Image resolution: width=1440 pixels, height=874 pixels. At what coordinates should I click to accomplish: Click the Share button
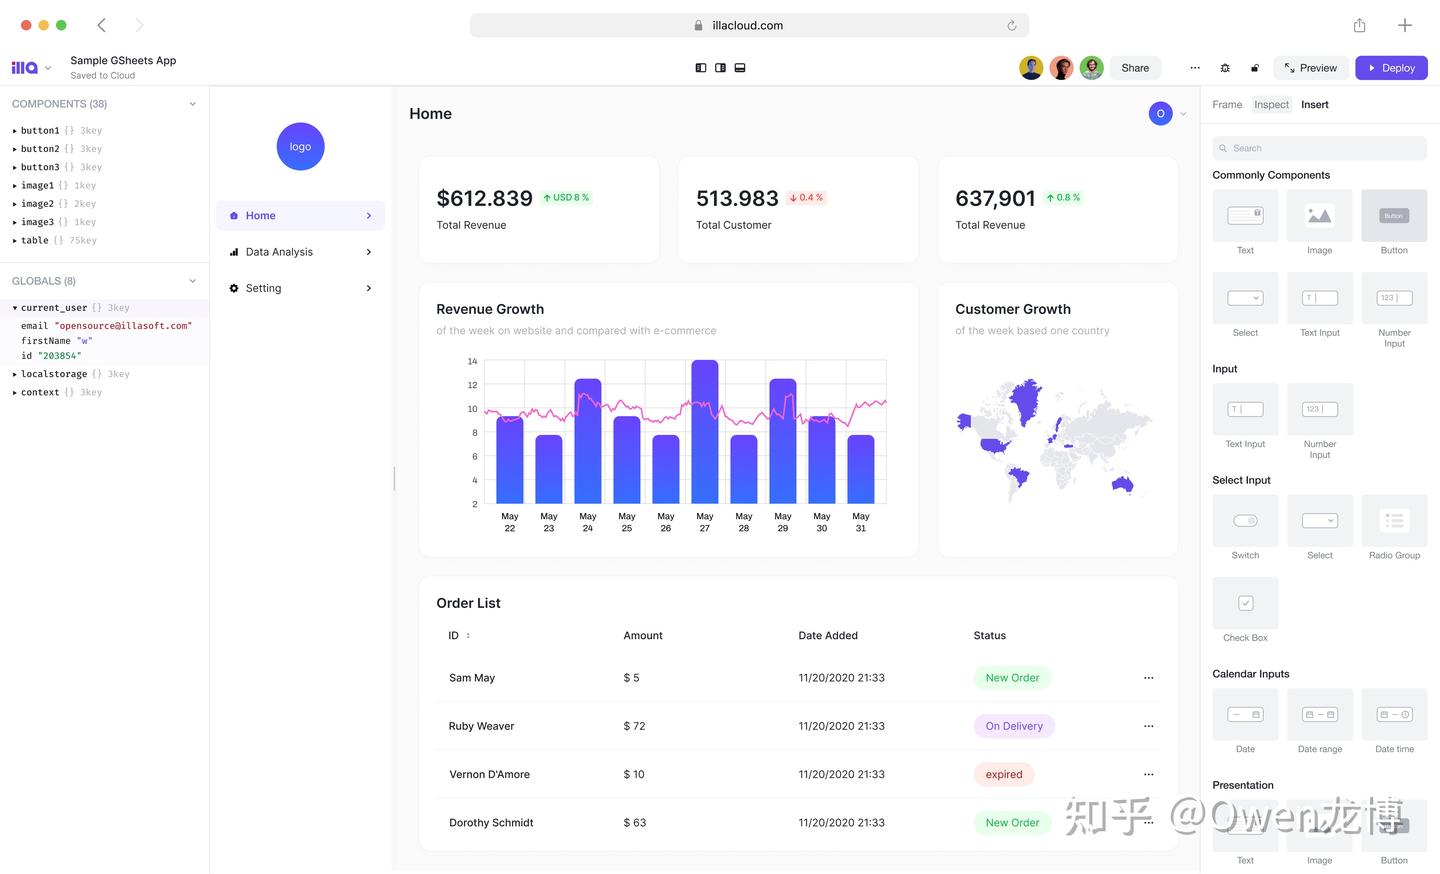pos(1134,67)
